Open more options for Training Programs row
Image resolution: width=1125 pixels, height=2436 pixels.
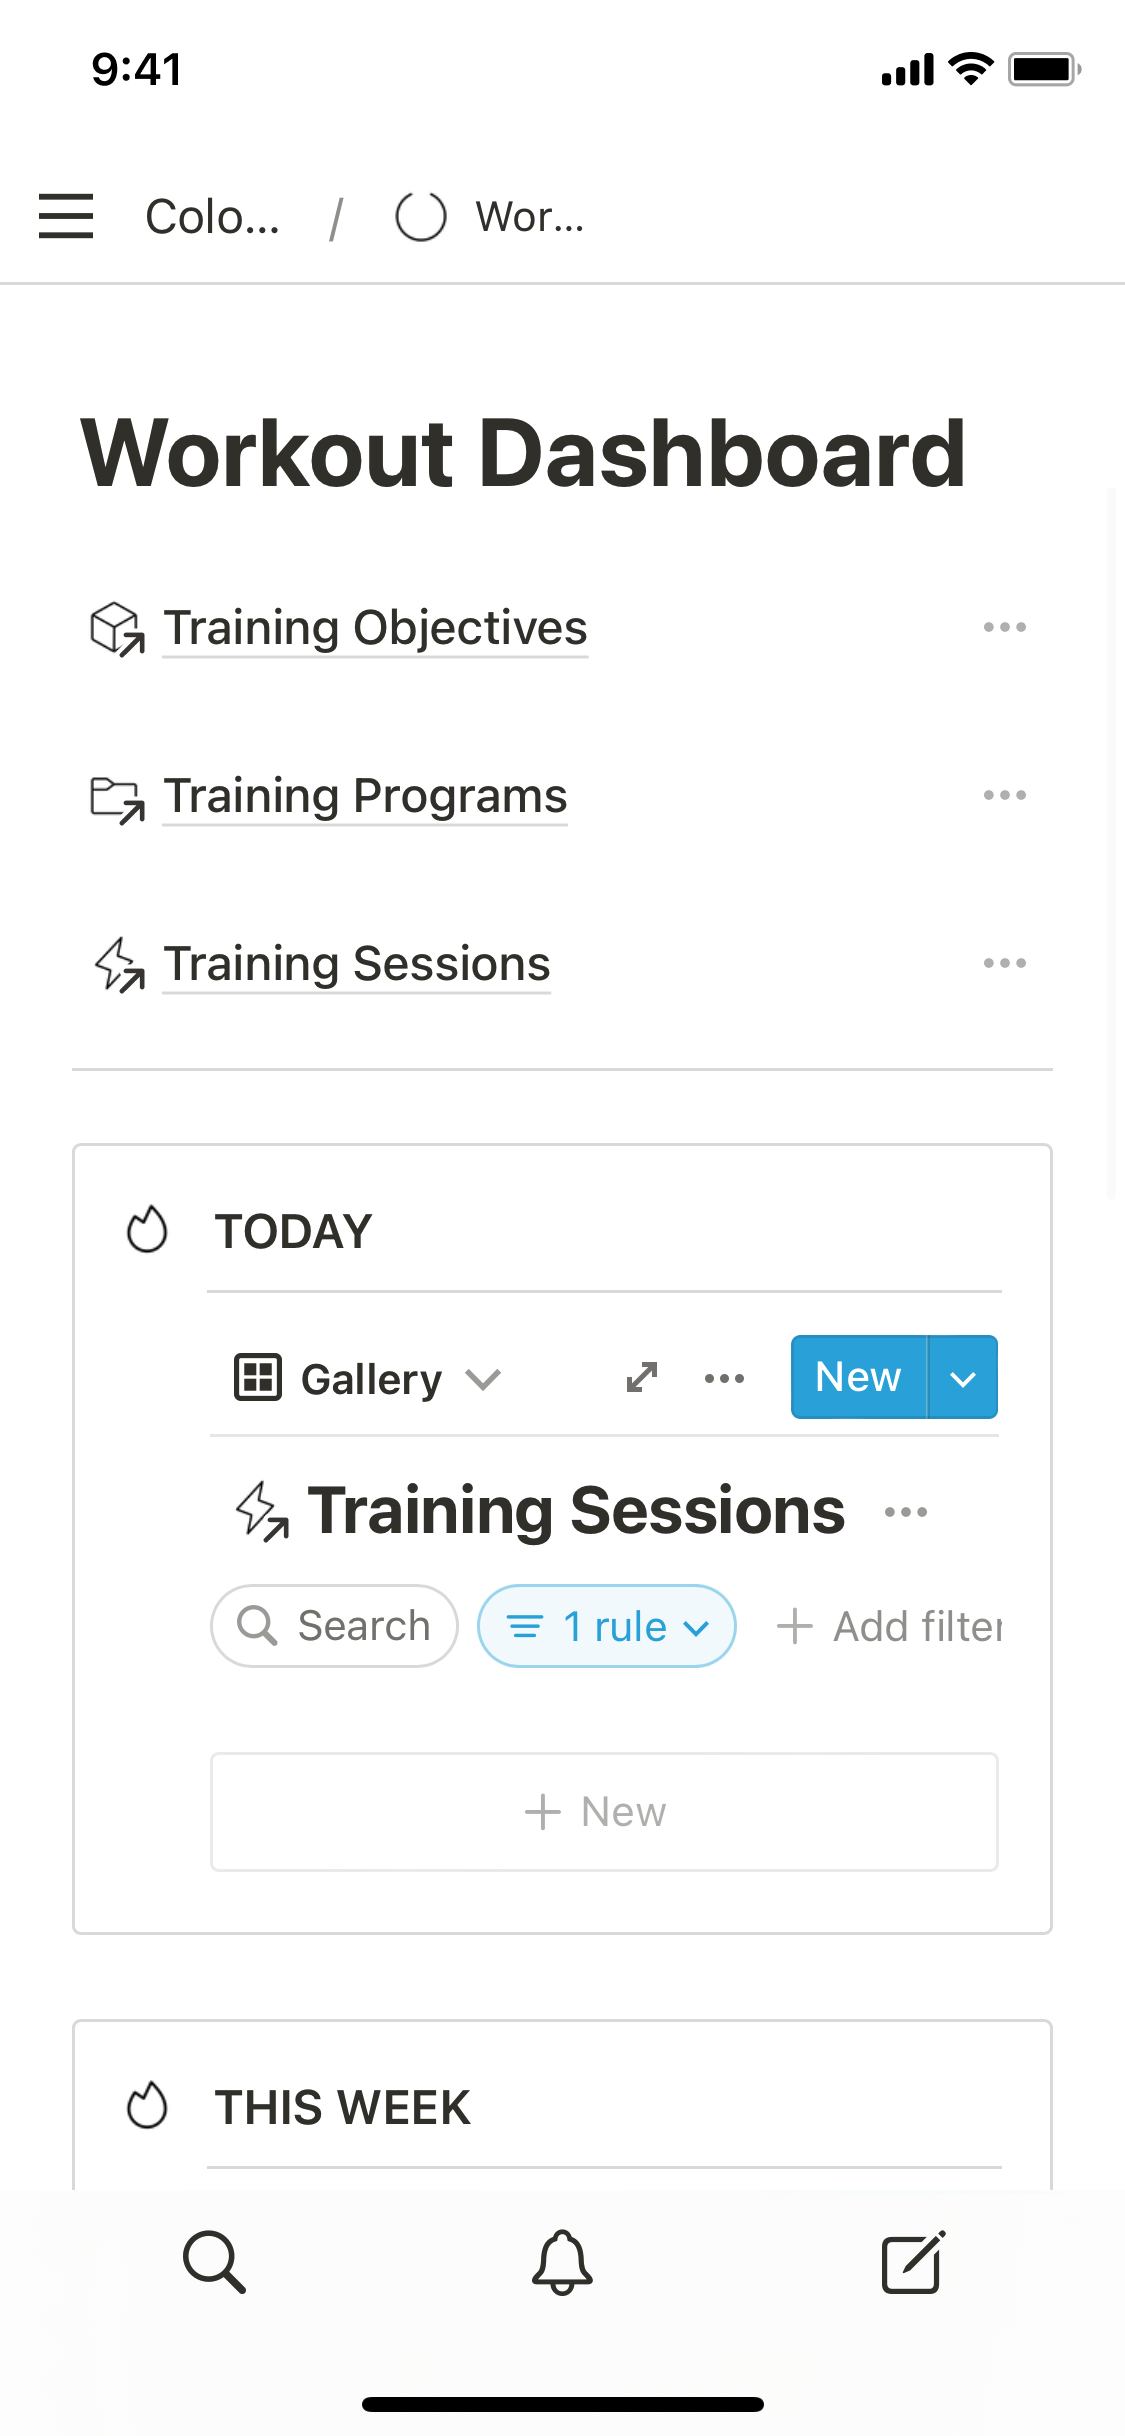pos(1004,795)
